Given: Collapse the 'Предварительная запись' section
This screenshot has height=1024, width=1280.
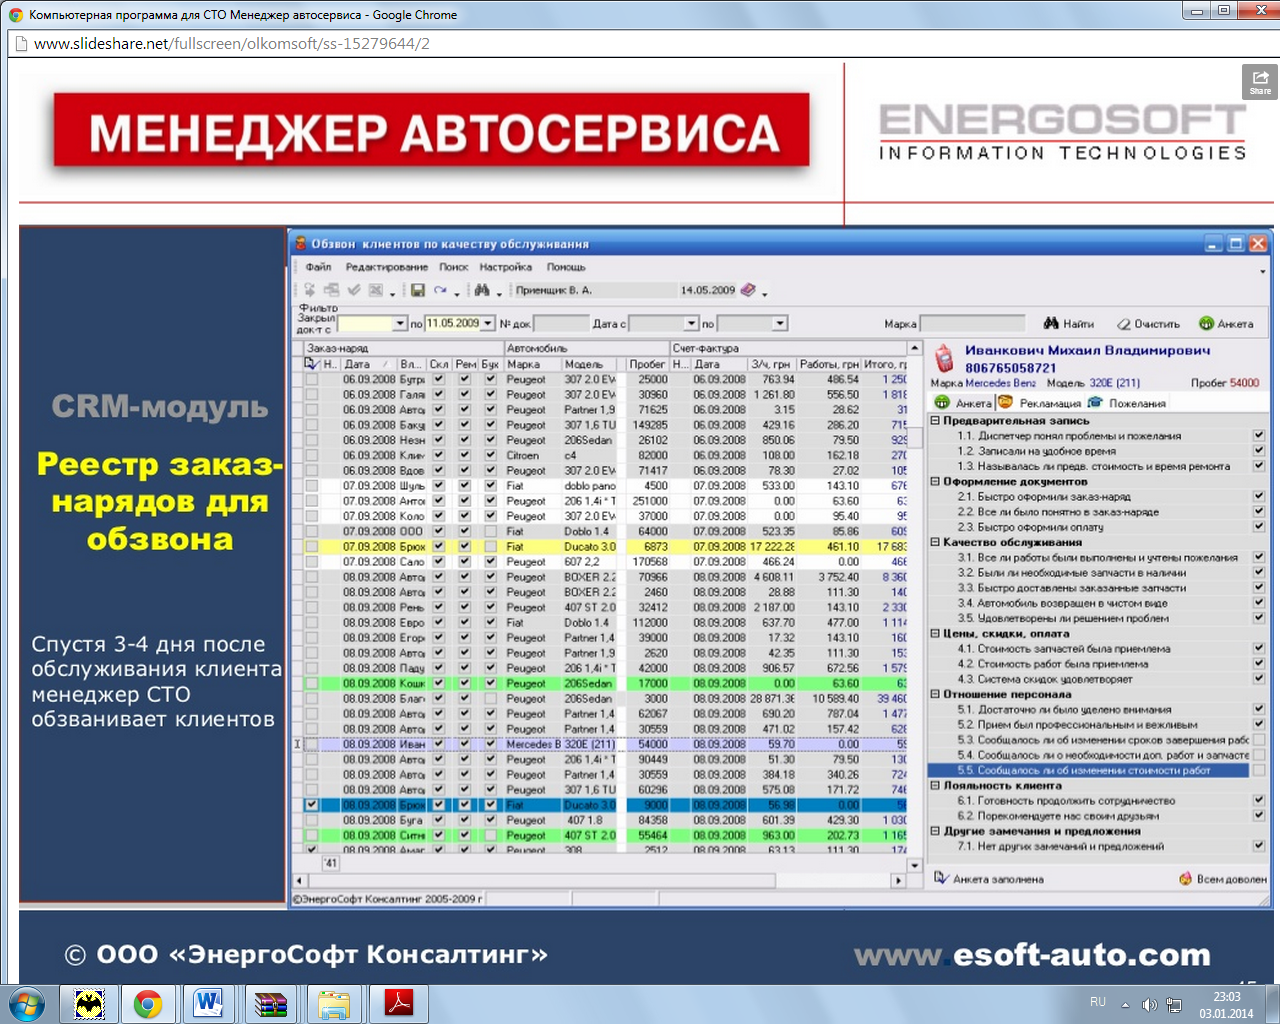Looking at the screenshot, I should pyautogui.click(x=935, y=421).
